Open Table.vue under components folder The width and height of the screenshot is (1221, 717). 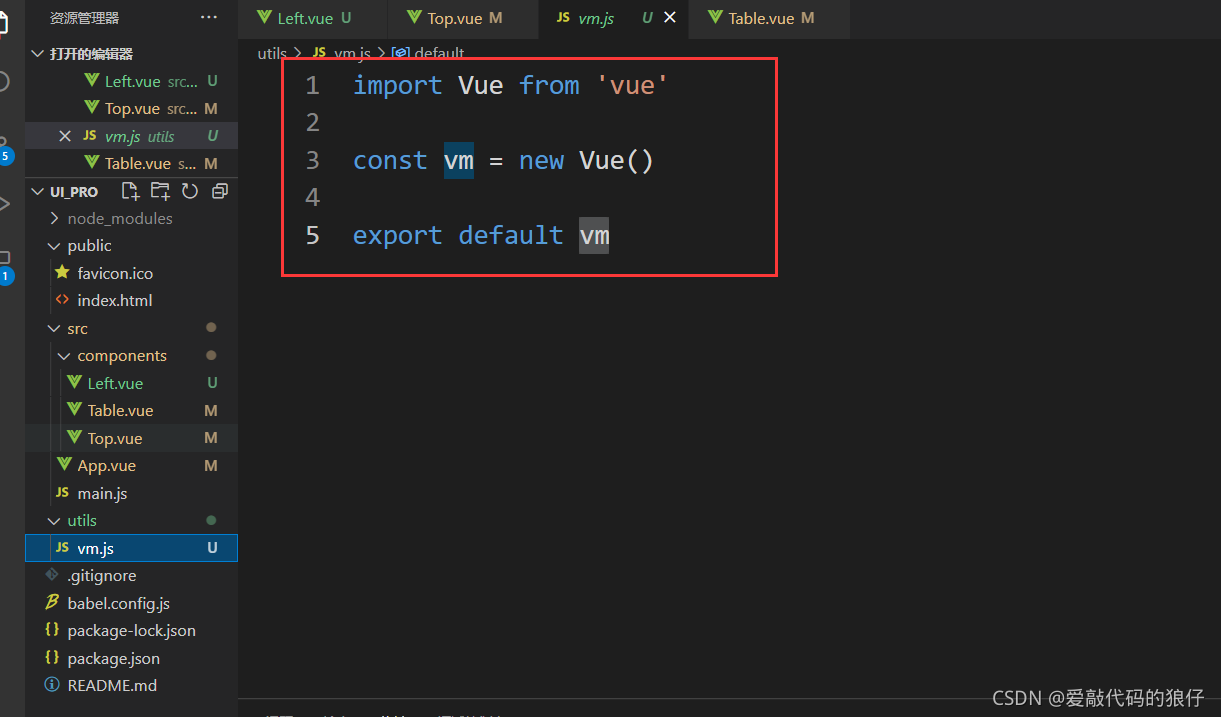131,411
